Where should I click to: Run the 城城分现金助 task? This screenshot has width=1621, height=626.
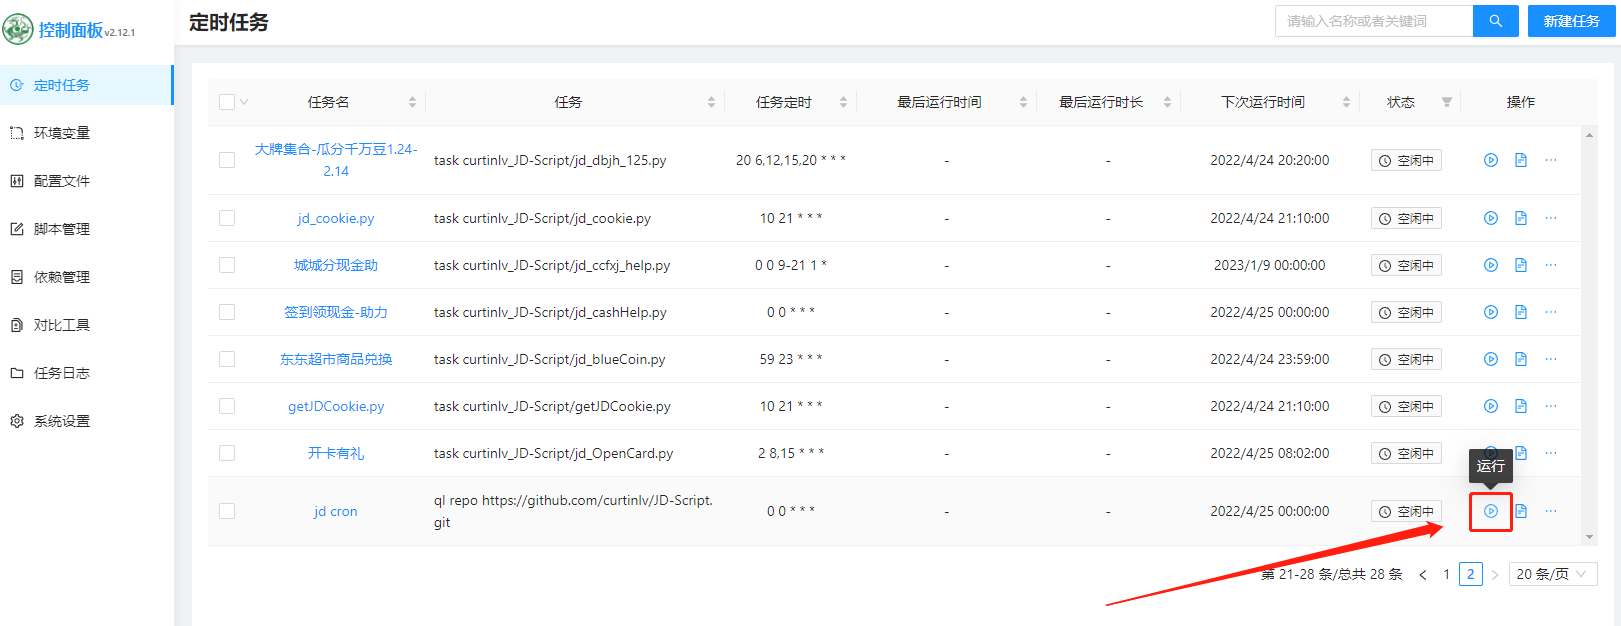[1490, 265]
